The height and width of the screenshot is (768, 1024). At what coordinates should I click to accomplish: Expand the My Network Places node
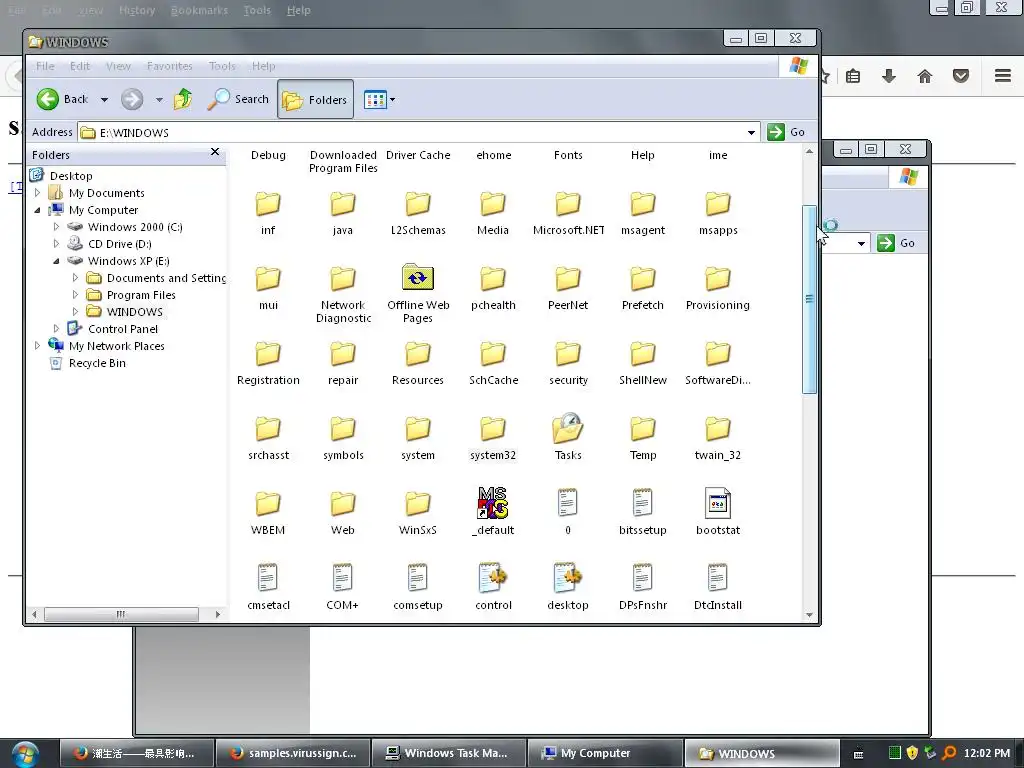pos(37,345)
